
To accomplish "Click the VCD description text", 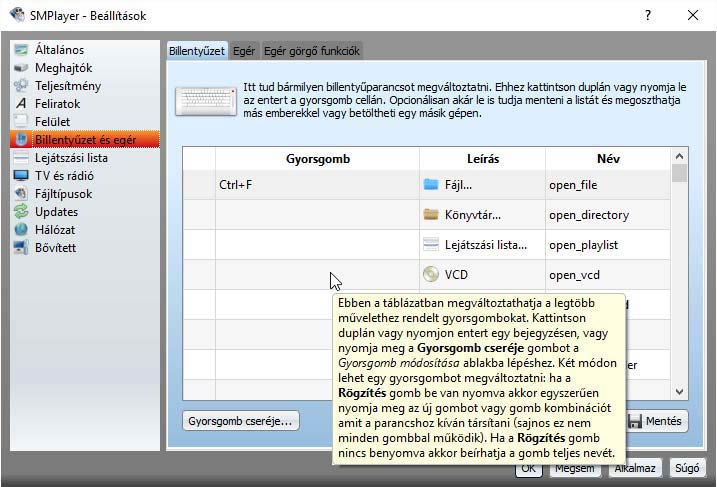I will pyautogui.click(x=456, y=275).
